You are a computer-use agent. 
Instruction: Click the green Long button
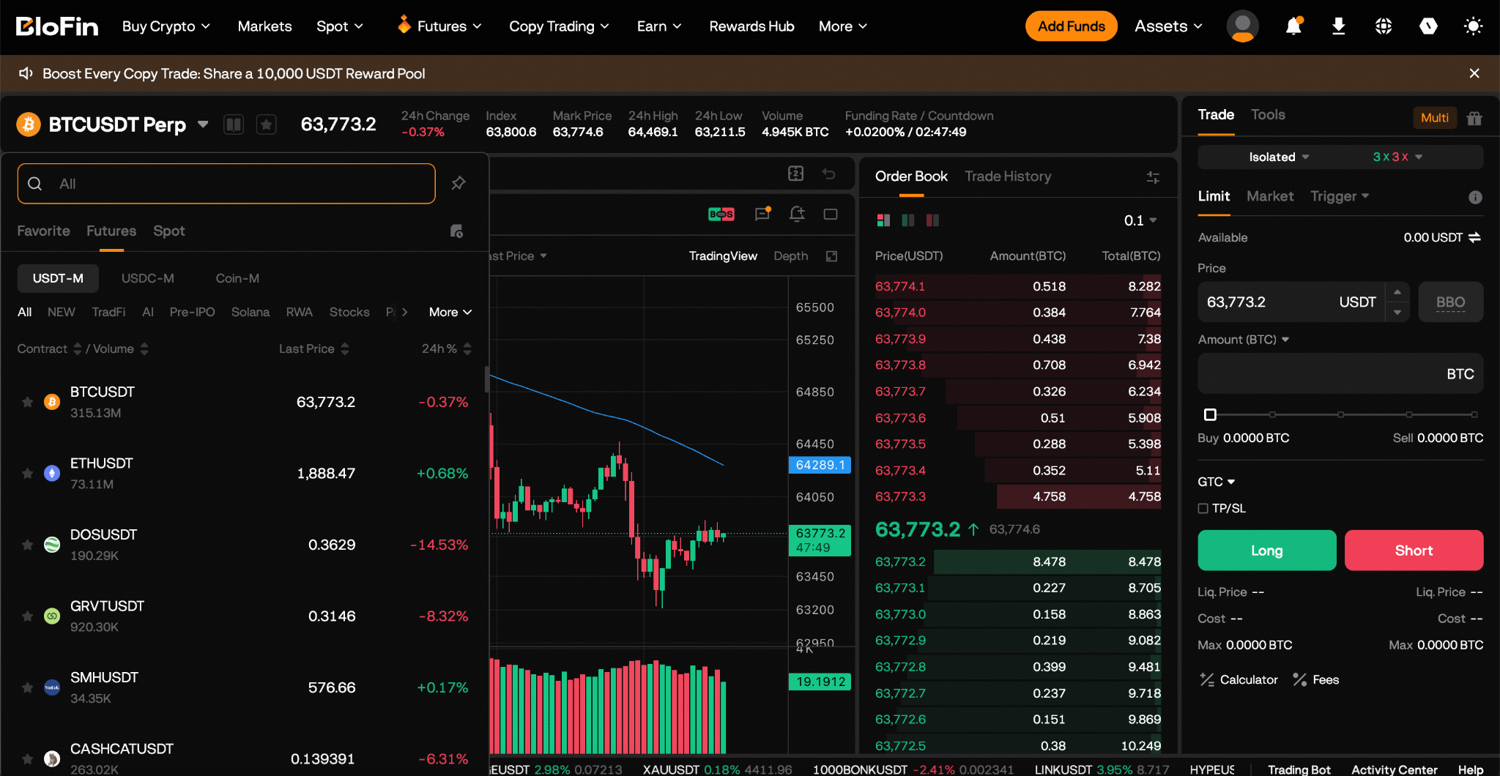1267,550
